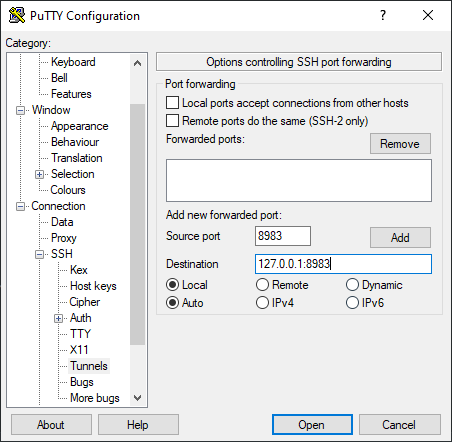Choose the IPv6 radio option
The image size is (452, 442).
click(x=352, y=303)
